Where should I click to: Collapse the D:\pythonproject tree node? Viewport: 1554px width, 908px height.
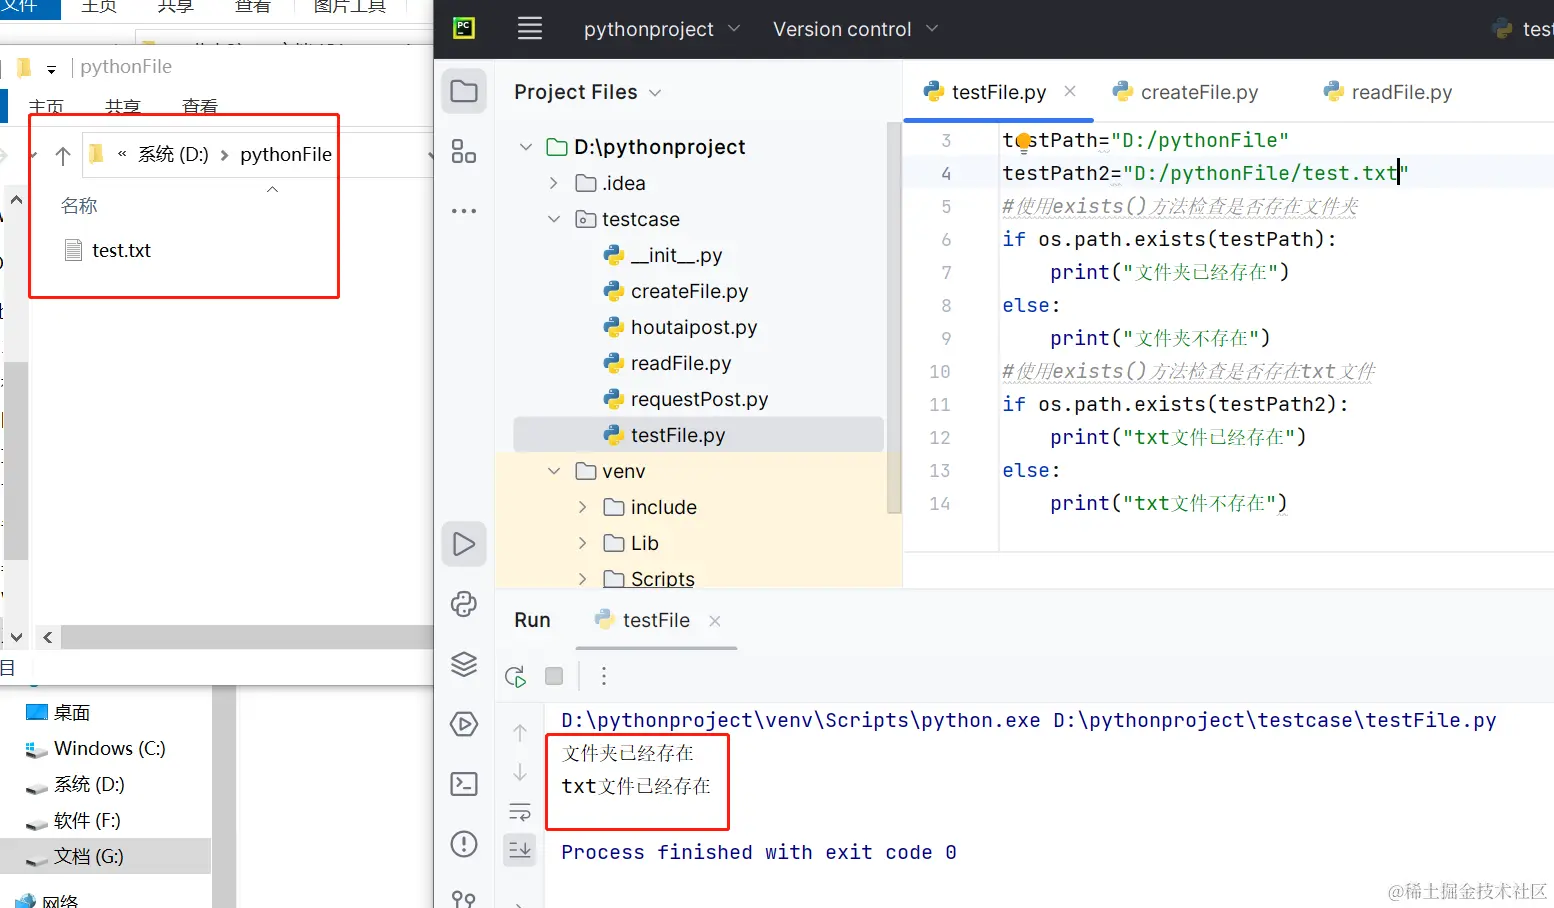[525, 147]
